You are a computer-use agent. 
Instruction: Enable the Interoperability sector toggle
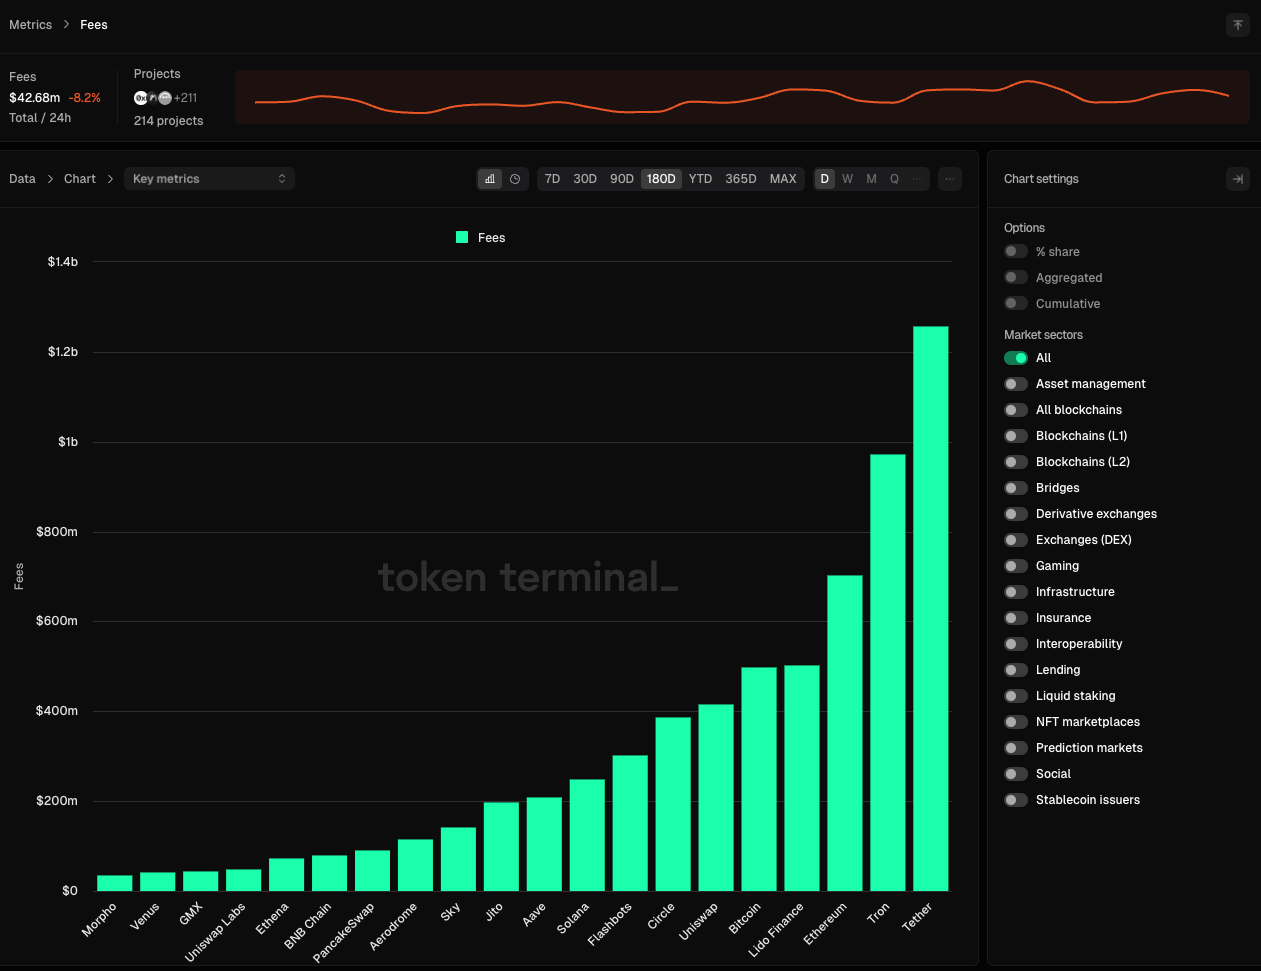pos(1016,644)
